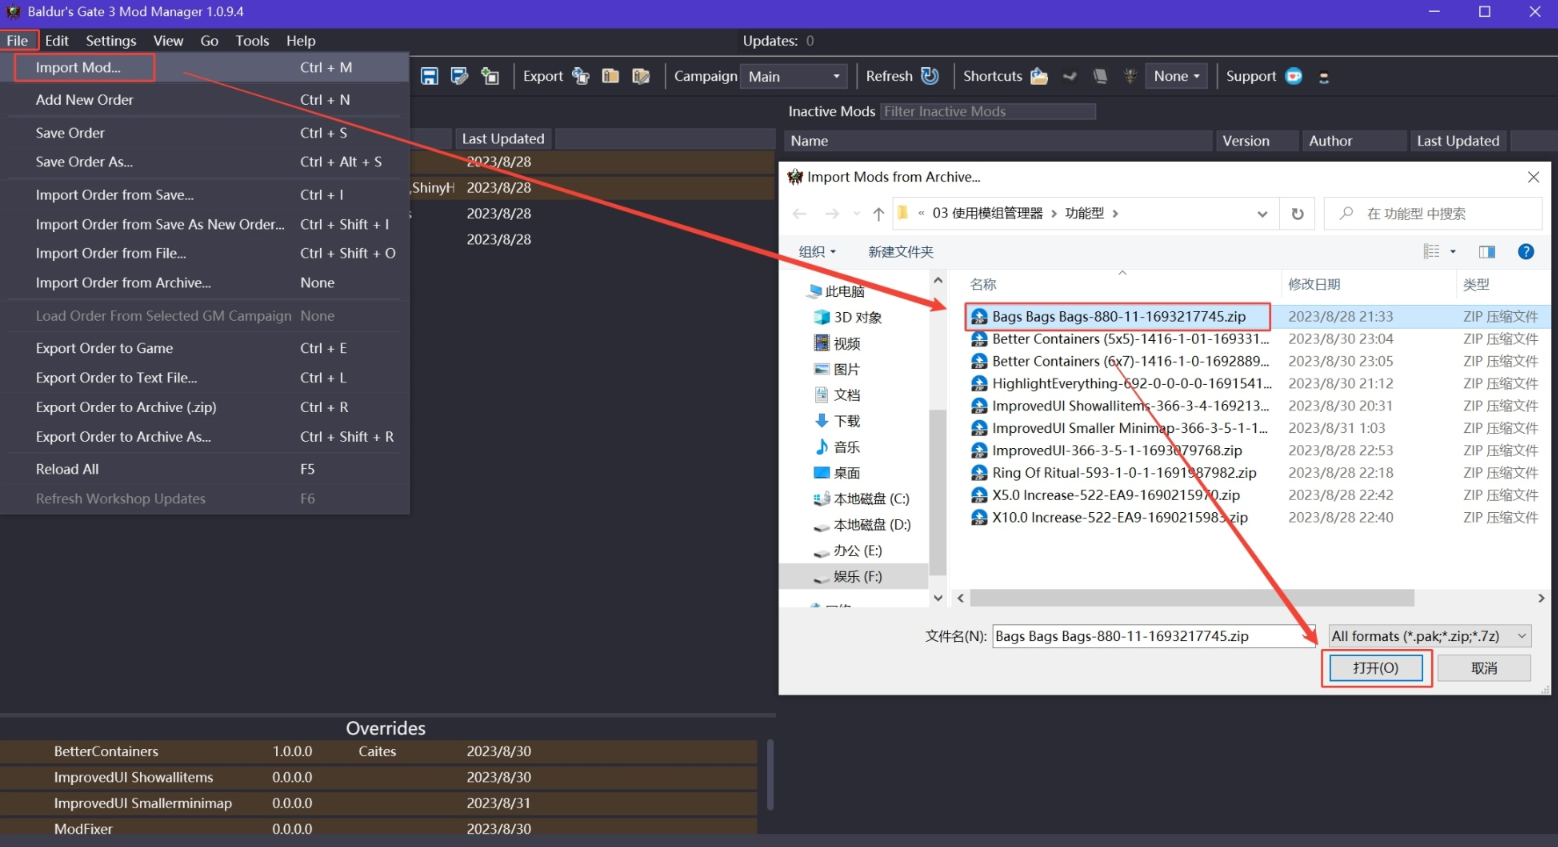The width and height of the screenshot is (1558, 847).
Task: Open the None dropdown in the toolbar
Action: click(x=1176, y=76)
